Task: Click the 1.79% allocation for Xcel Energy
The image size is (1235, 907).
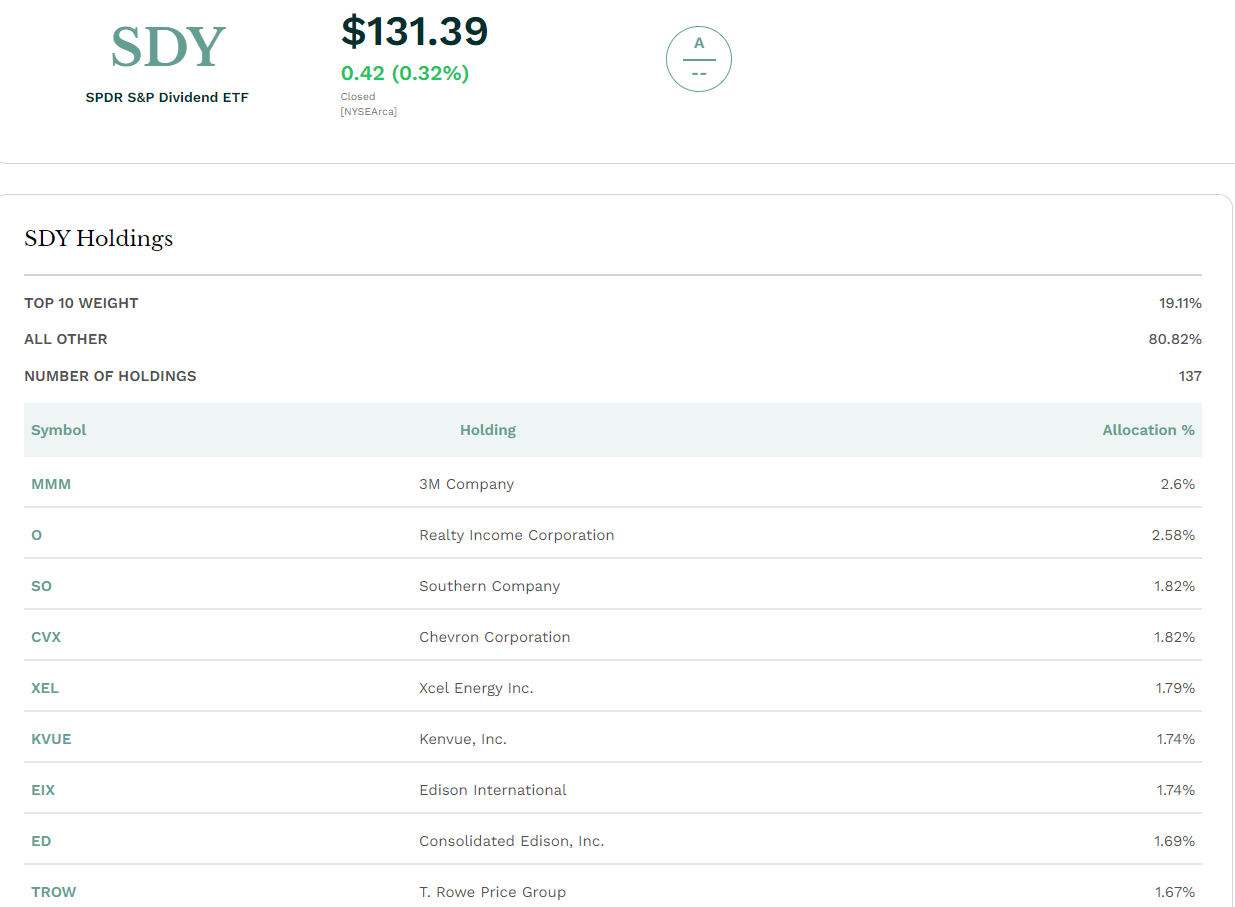Action: tap(1175, 688)
